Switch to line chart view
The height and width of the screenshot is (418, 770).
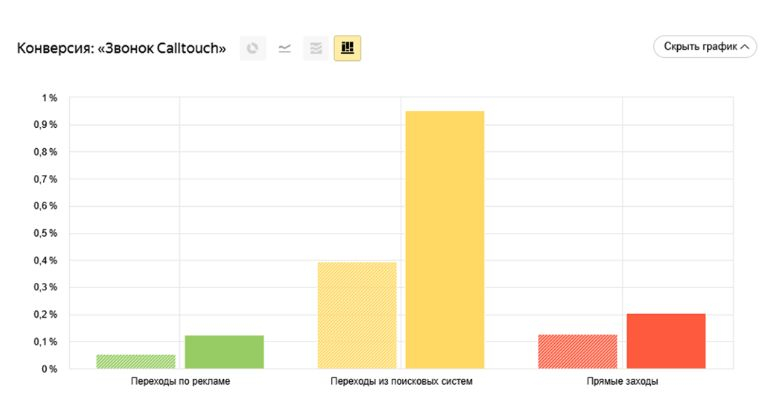coord(285,48)
